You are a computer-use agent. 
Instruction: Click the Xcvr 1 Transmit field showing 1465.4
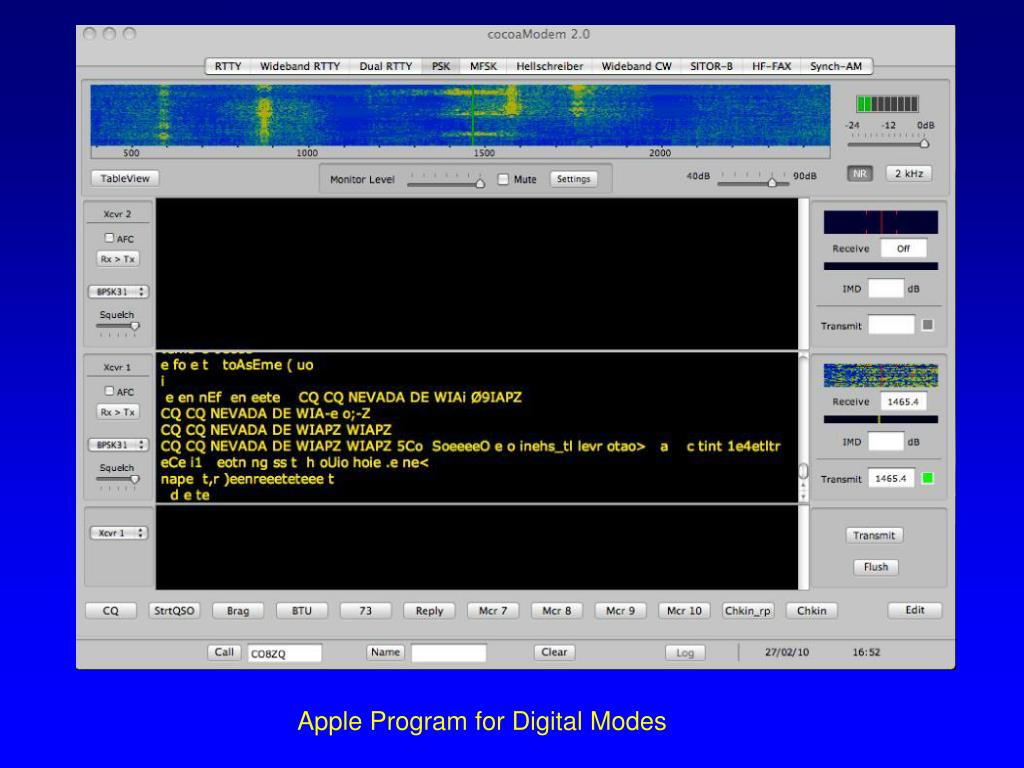coord(891,479)
